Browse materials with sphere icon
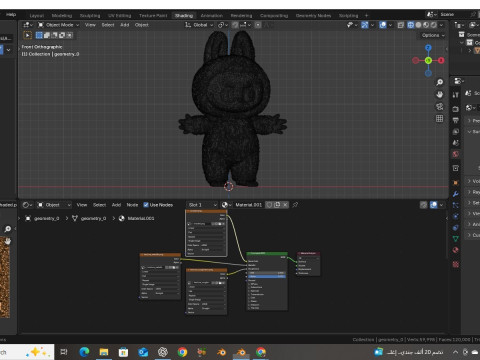 click(x=226, y=205)
